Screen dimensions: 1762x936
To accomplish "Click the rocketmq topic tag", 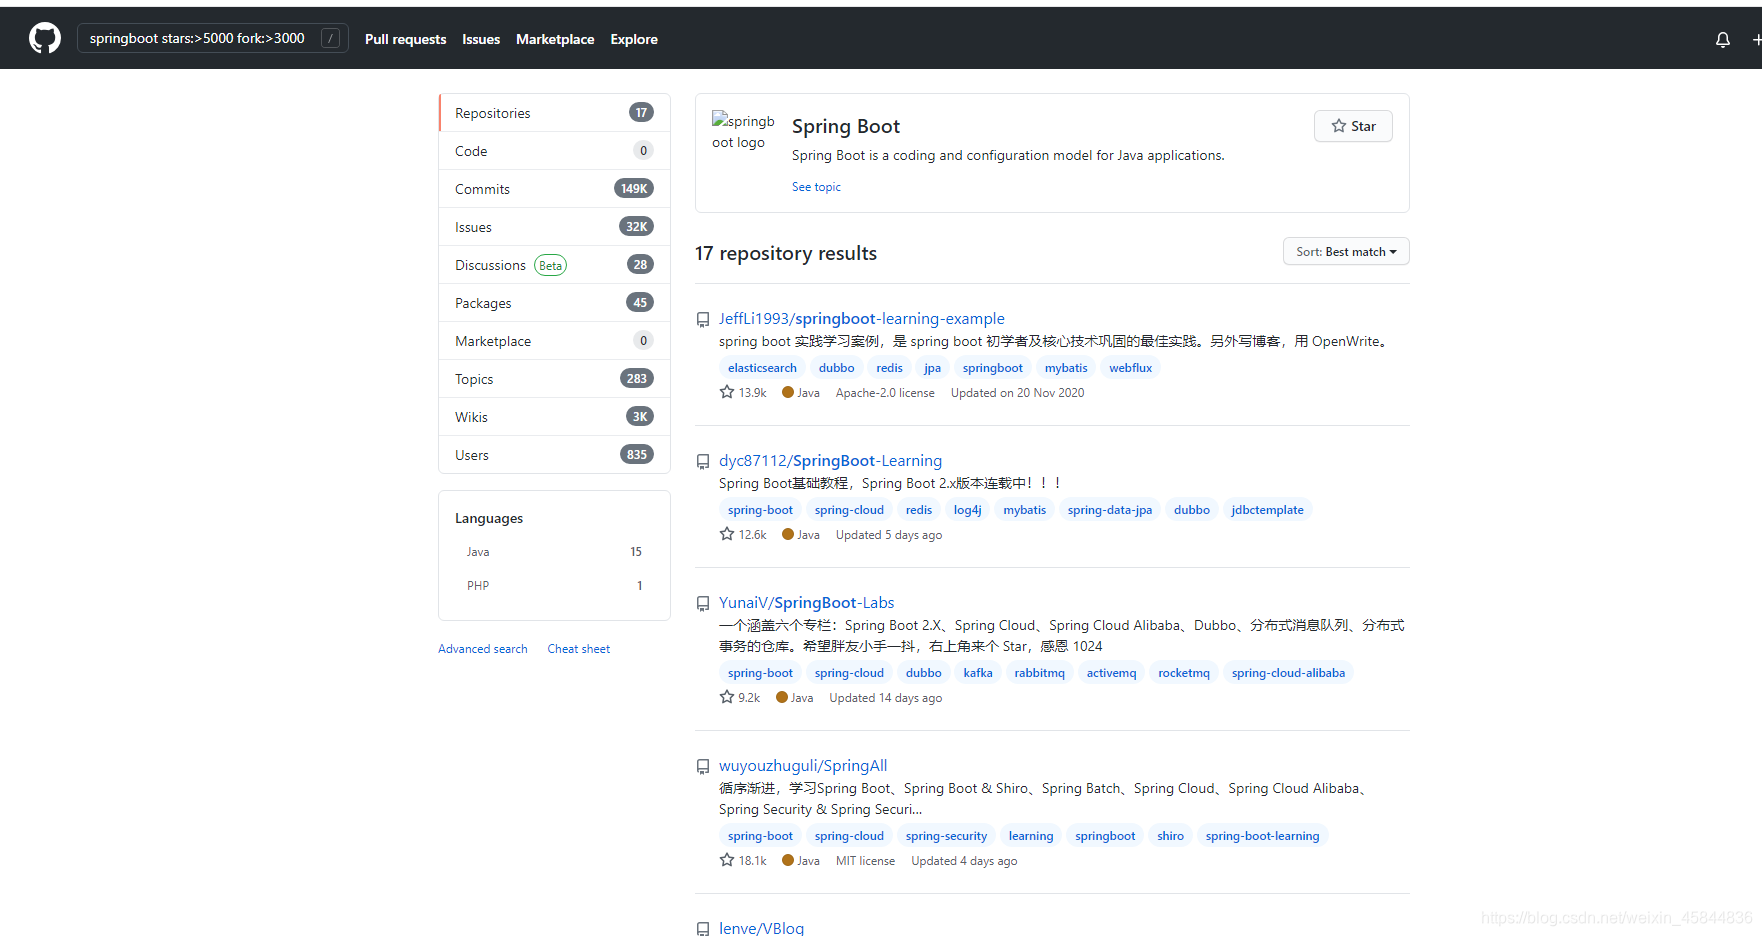I will coord(1184,673).
